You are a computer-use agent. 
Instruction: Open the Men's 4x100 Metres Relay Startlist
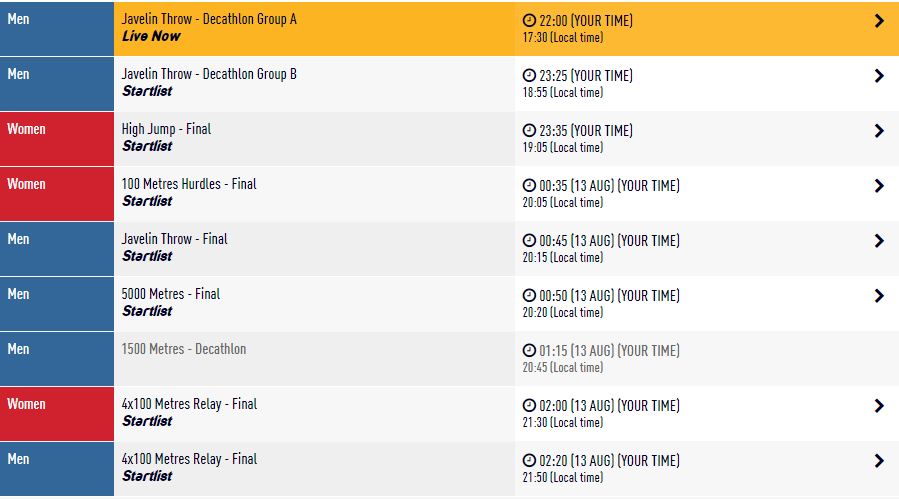point(147,476)
